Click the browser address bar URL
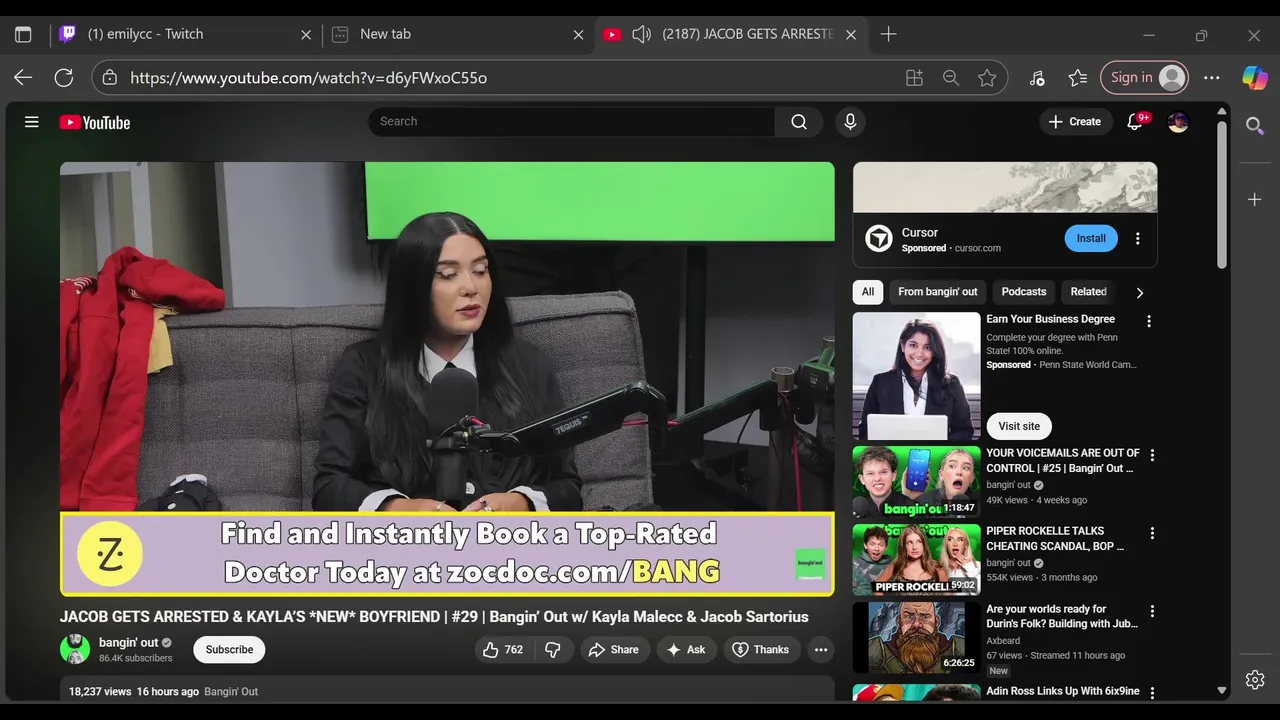The width and height of the screenshot is (1280, 720). 308,78
